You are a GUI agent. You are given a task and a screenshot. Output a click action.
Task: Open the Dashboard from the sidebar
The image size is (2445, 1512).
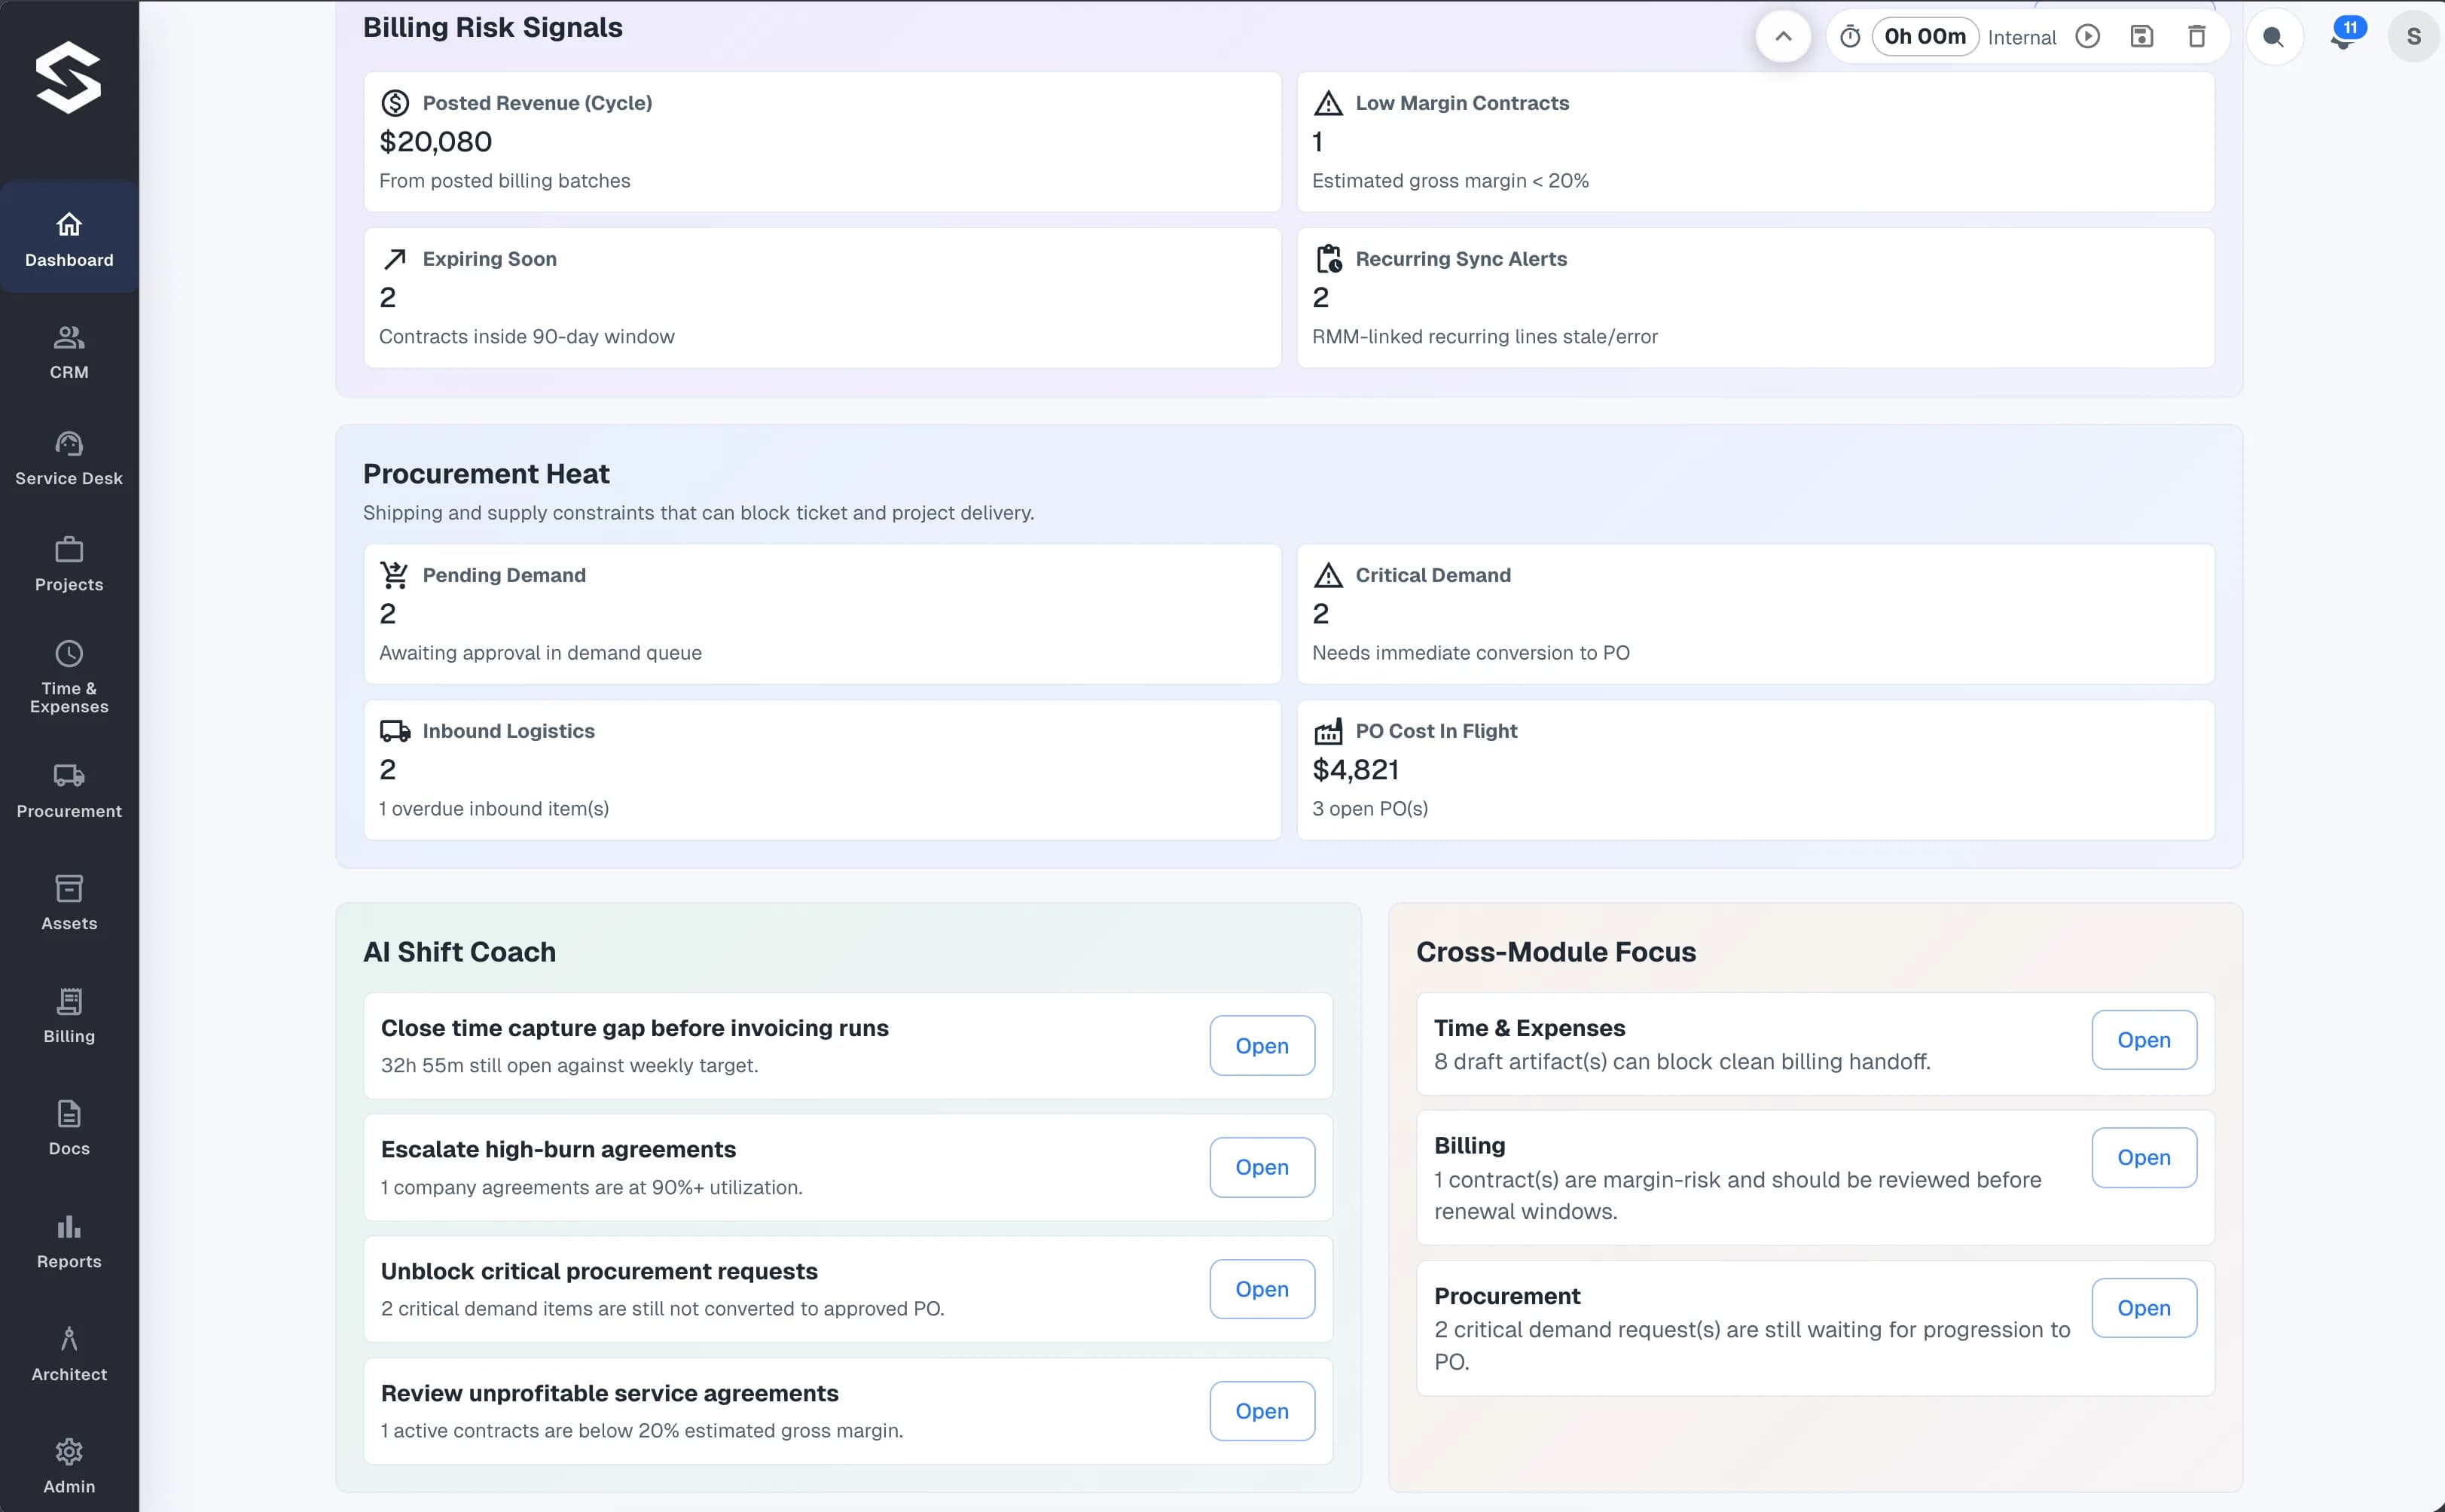click(x=68, y=238)
